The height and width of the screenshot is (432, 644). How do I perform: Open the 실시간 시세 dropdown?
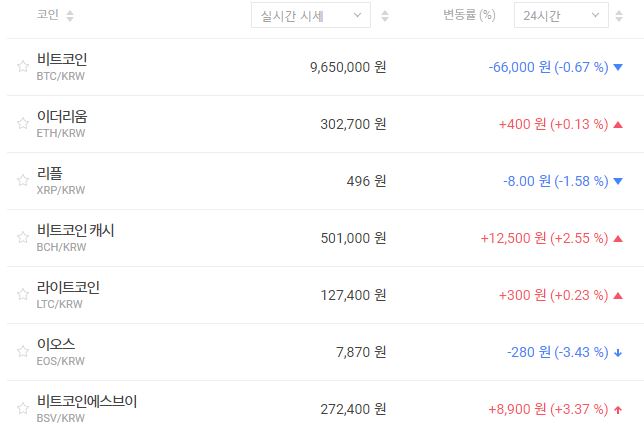click(310, 16)
